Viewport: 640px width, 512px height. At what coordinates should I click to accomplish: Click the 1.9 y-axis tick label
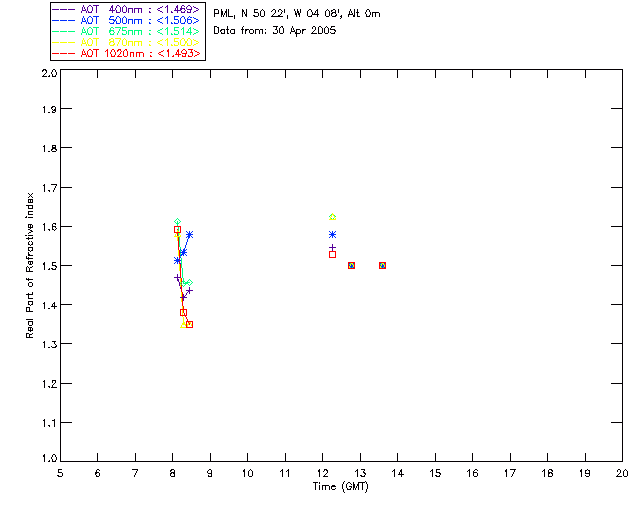click(x=49, y=109)
